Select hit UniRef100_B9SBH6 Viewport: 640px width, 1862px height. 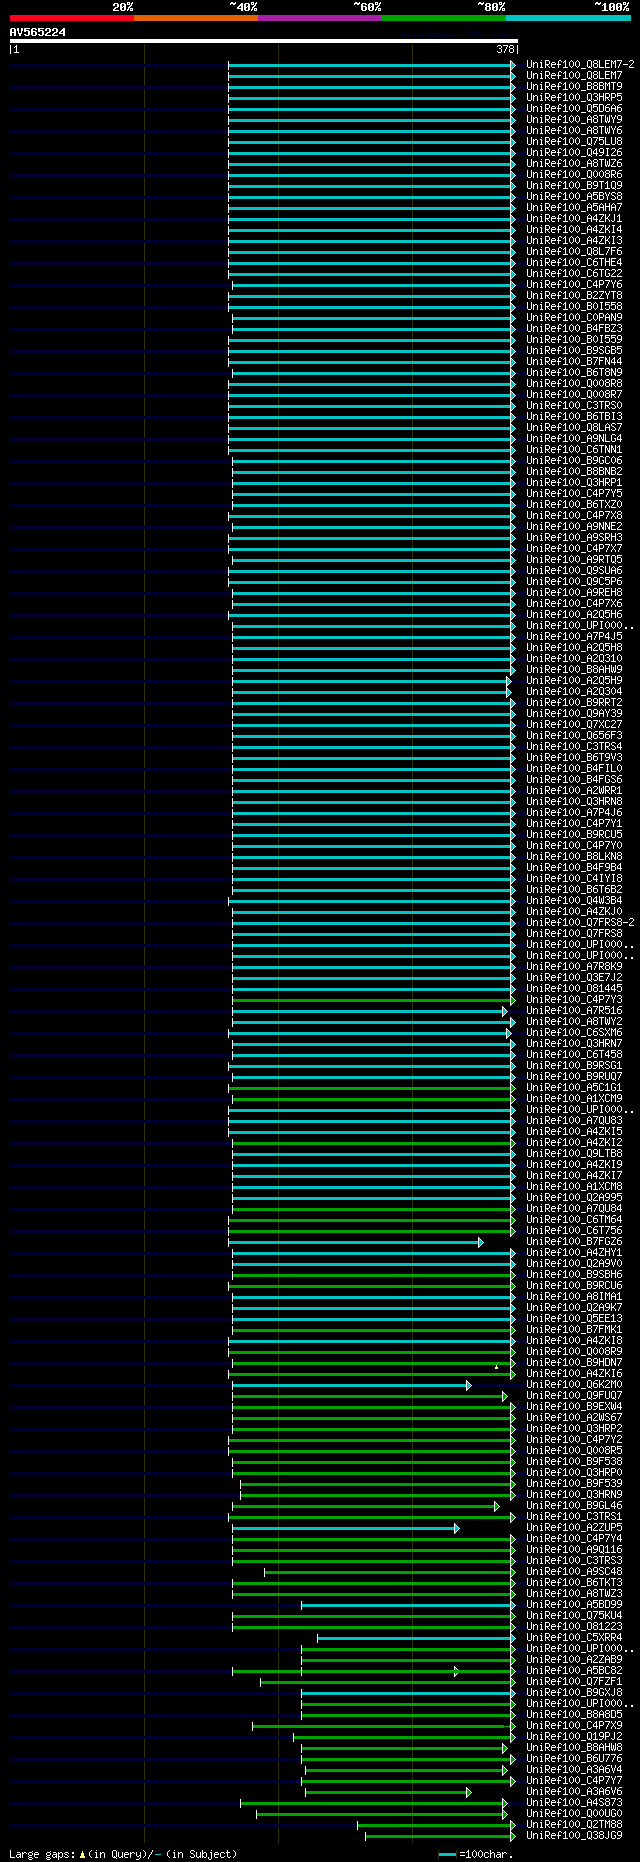(574, 1274)
